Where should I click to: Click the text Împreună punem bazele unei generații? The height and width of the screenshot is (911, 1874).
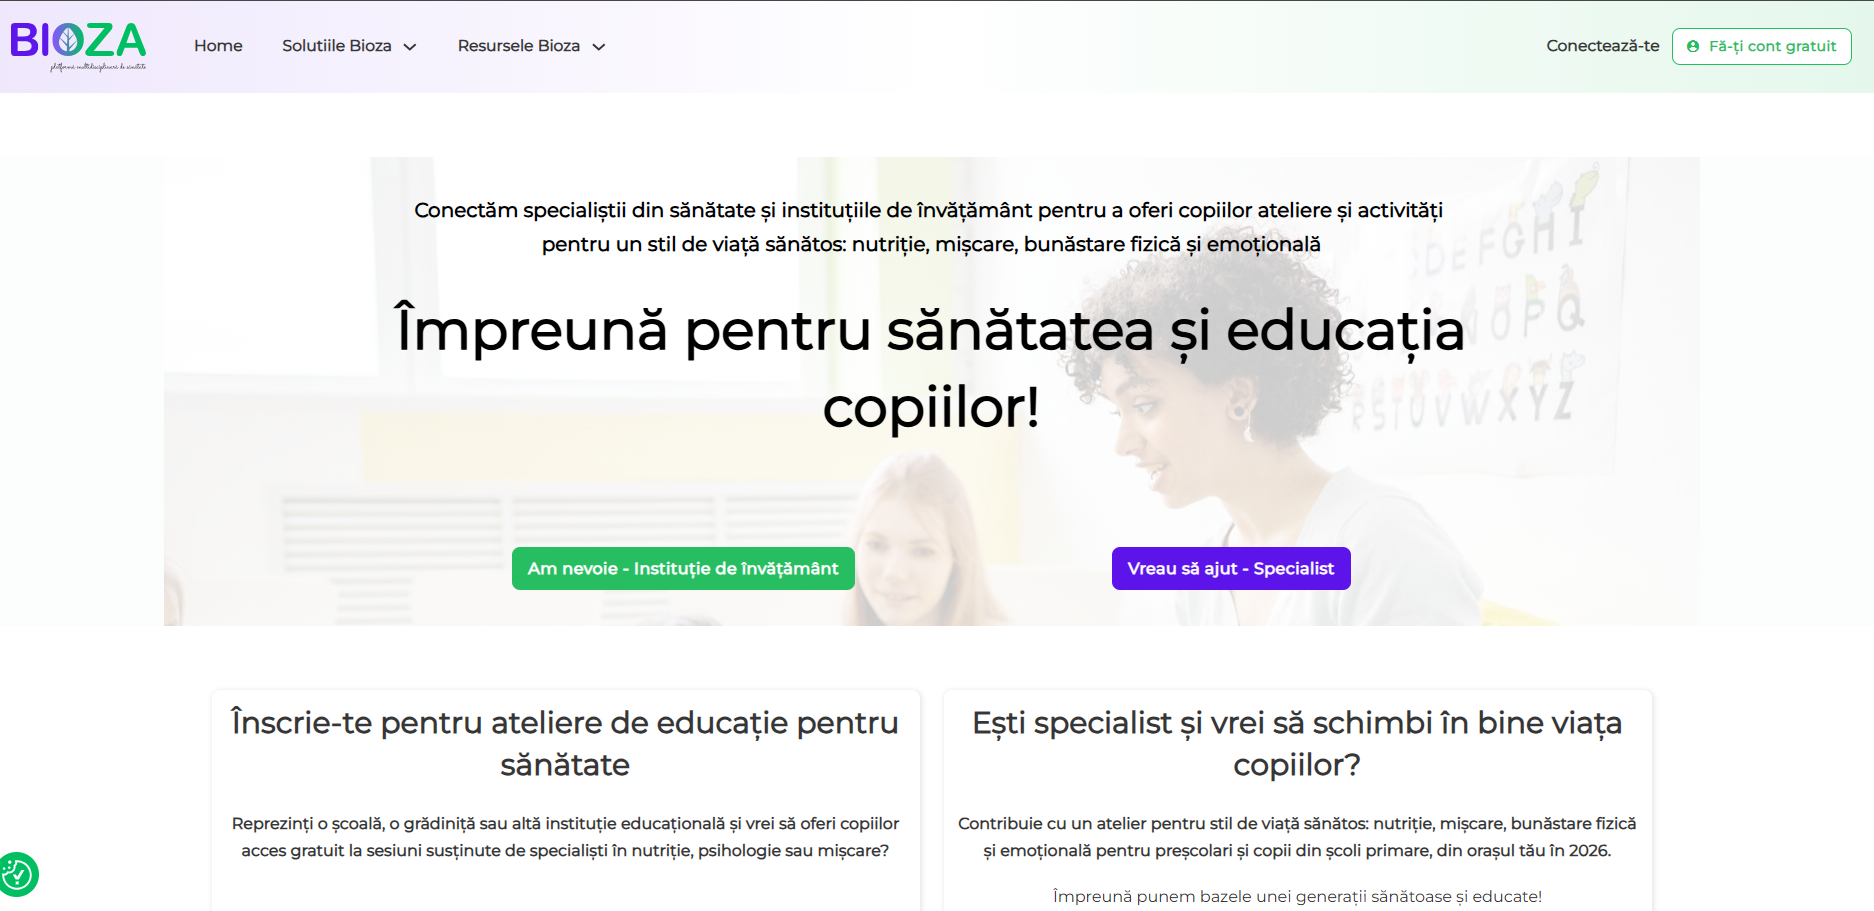pos(1297,896)
